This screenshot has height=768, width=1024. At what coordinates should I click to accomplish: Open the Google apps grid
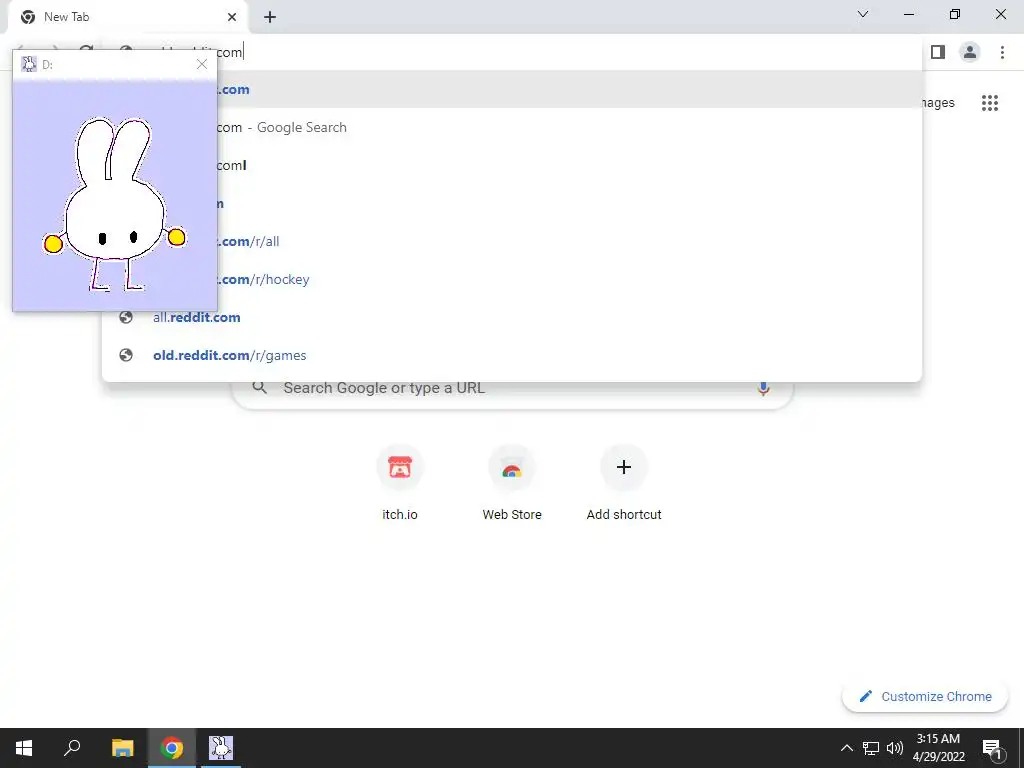click(x=989, y=103)
